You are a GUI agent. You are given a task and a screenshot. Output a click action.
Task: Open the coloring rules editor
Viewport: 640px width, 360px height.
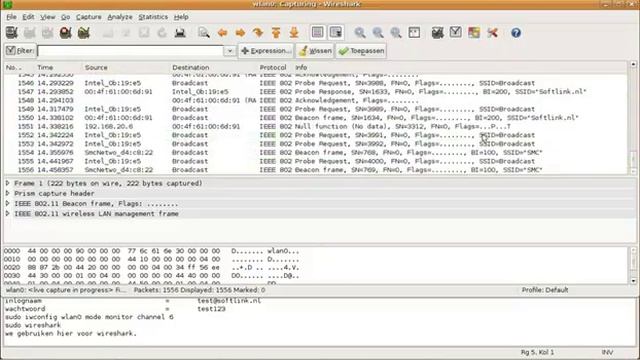click(474, 33)
